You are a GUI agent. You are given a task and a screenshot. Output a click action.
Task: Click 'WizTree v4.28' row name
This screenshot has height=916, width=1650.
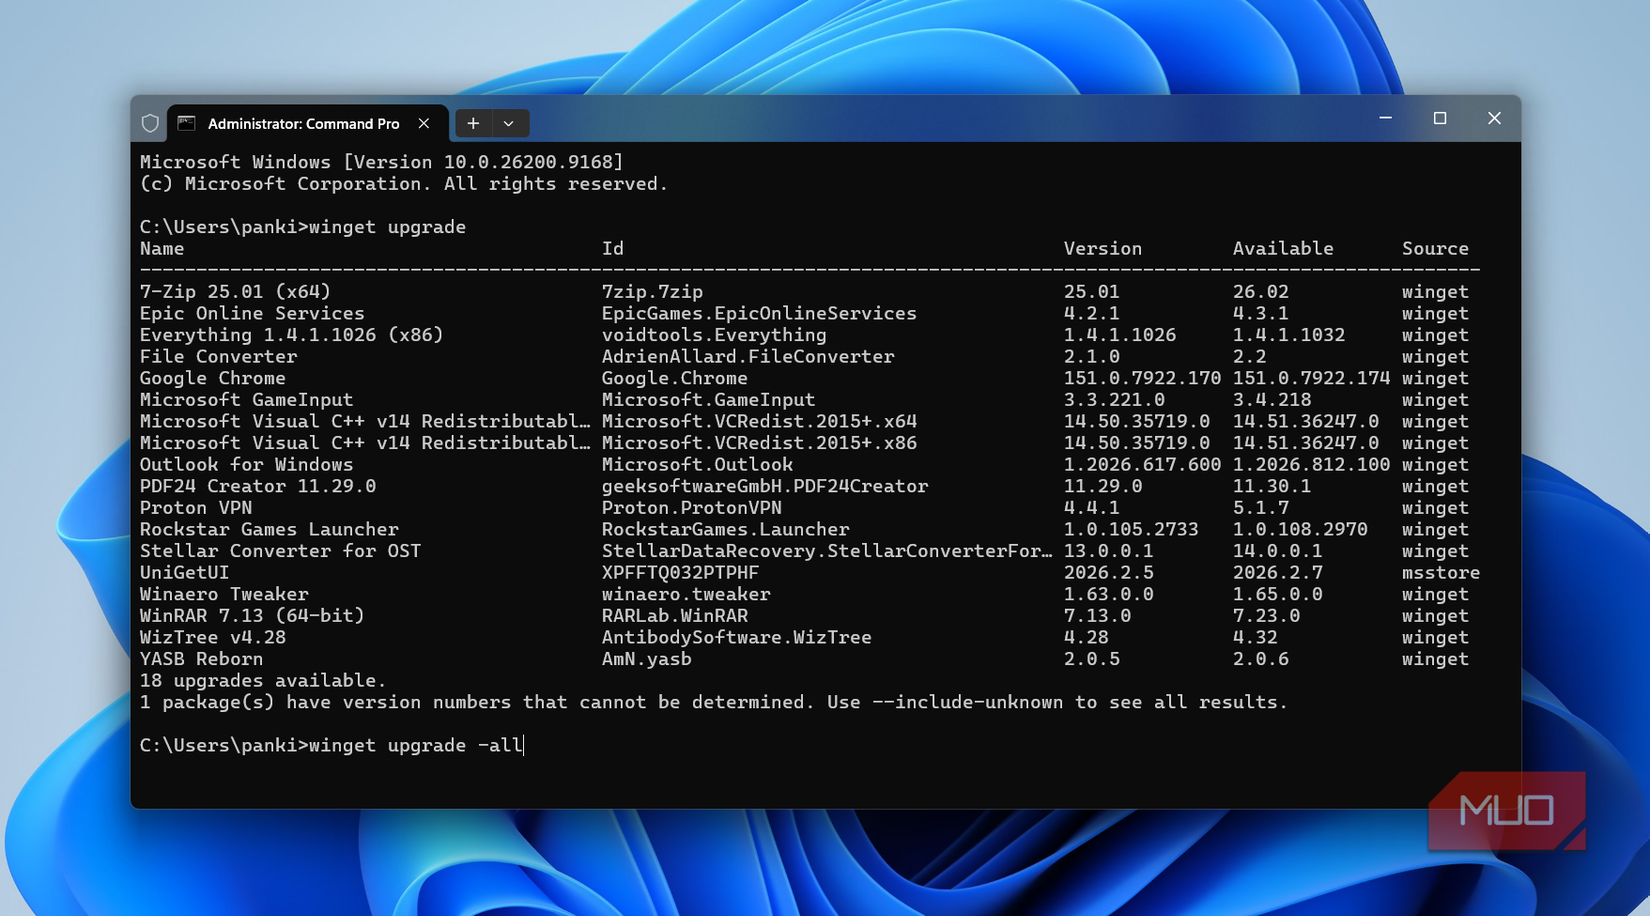[x=212, y=637]
